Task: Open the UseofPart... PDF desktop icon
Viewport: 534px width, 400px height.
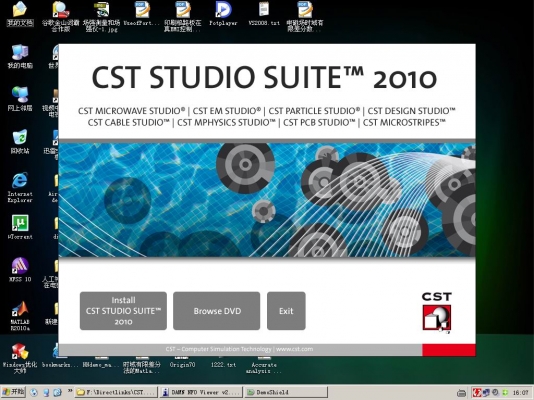Action: click(142, 14)
